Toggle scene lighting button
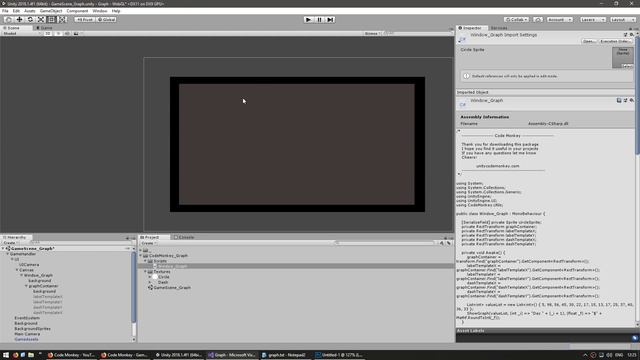Screen dimensions: 640x360 pyautogui.click(x=58, y=33)
